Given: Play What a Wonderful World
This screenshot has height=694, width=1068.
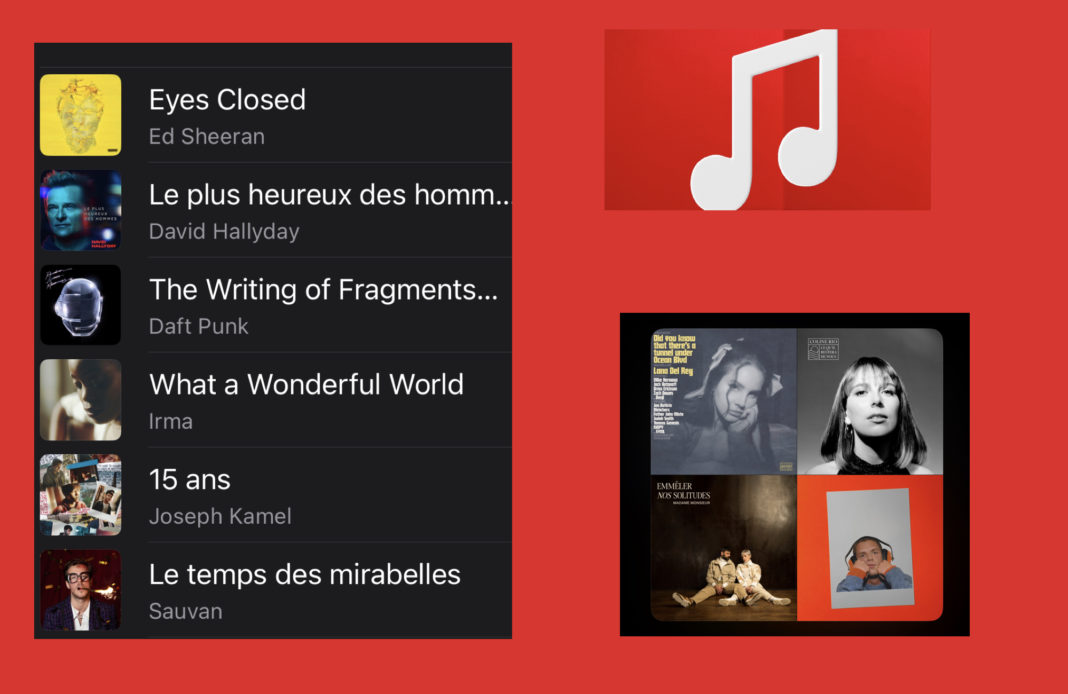Looking at the screenshot, I should coord(307,385).
